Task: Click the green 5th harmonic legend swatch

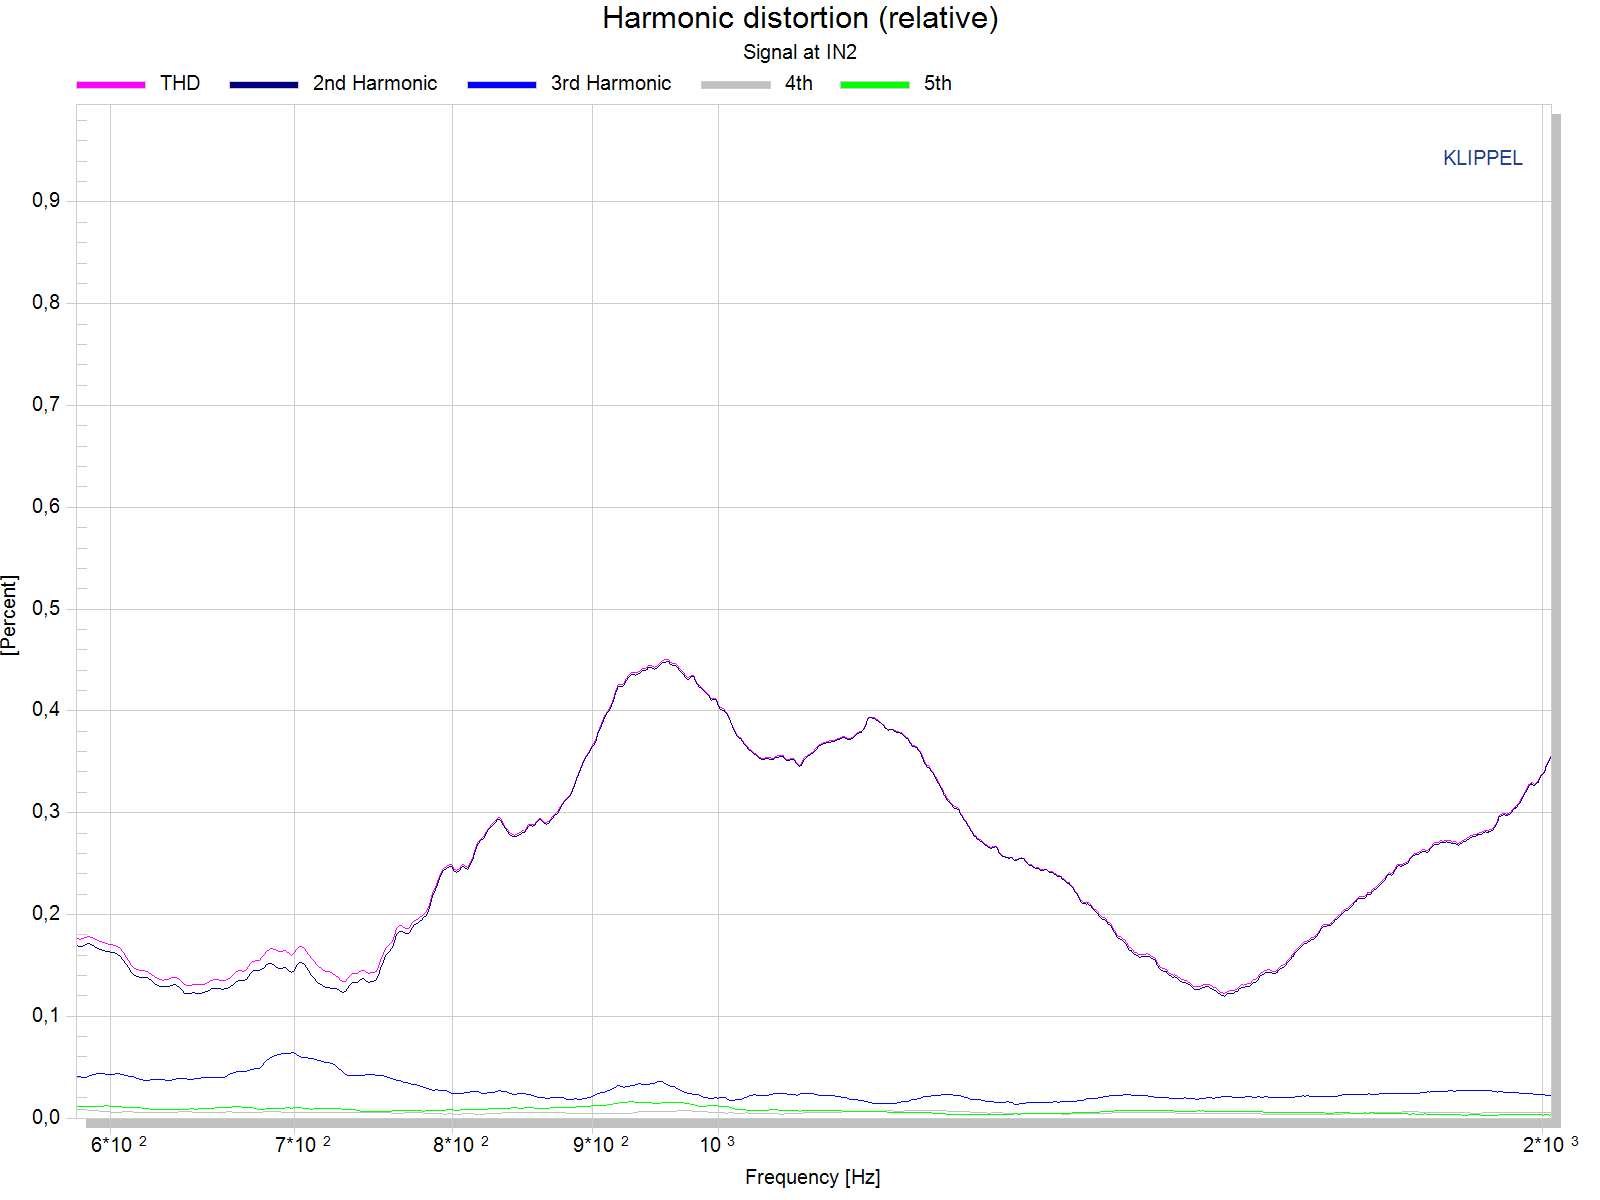Action: click(x=875, y=85)
